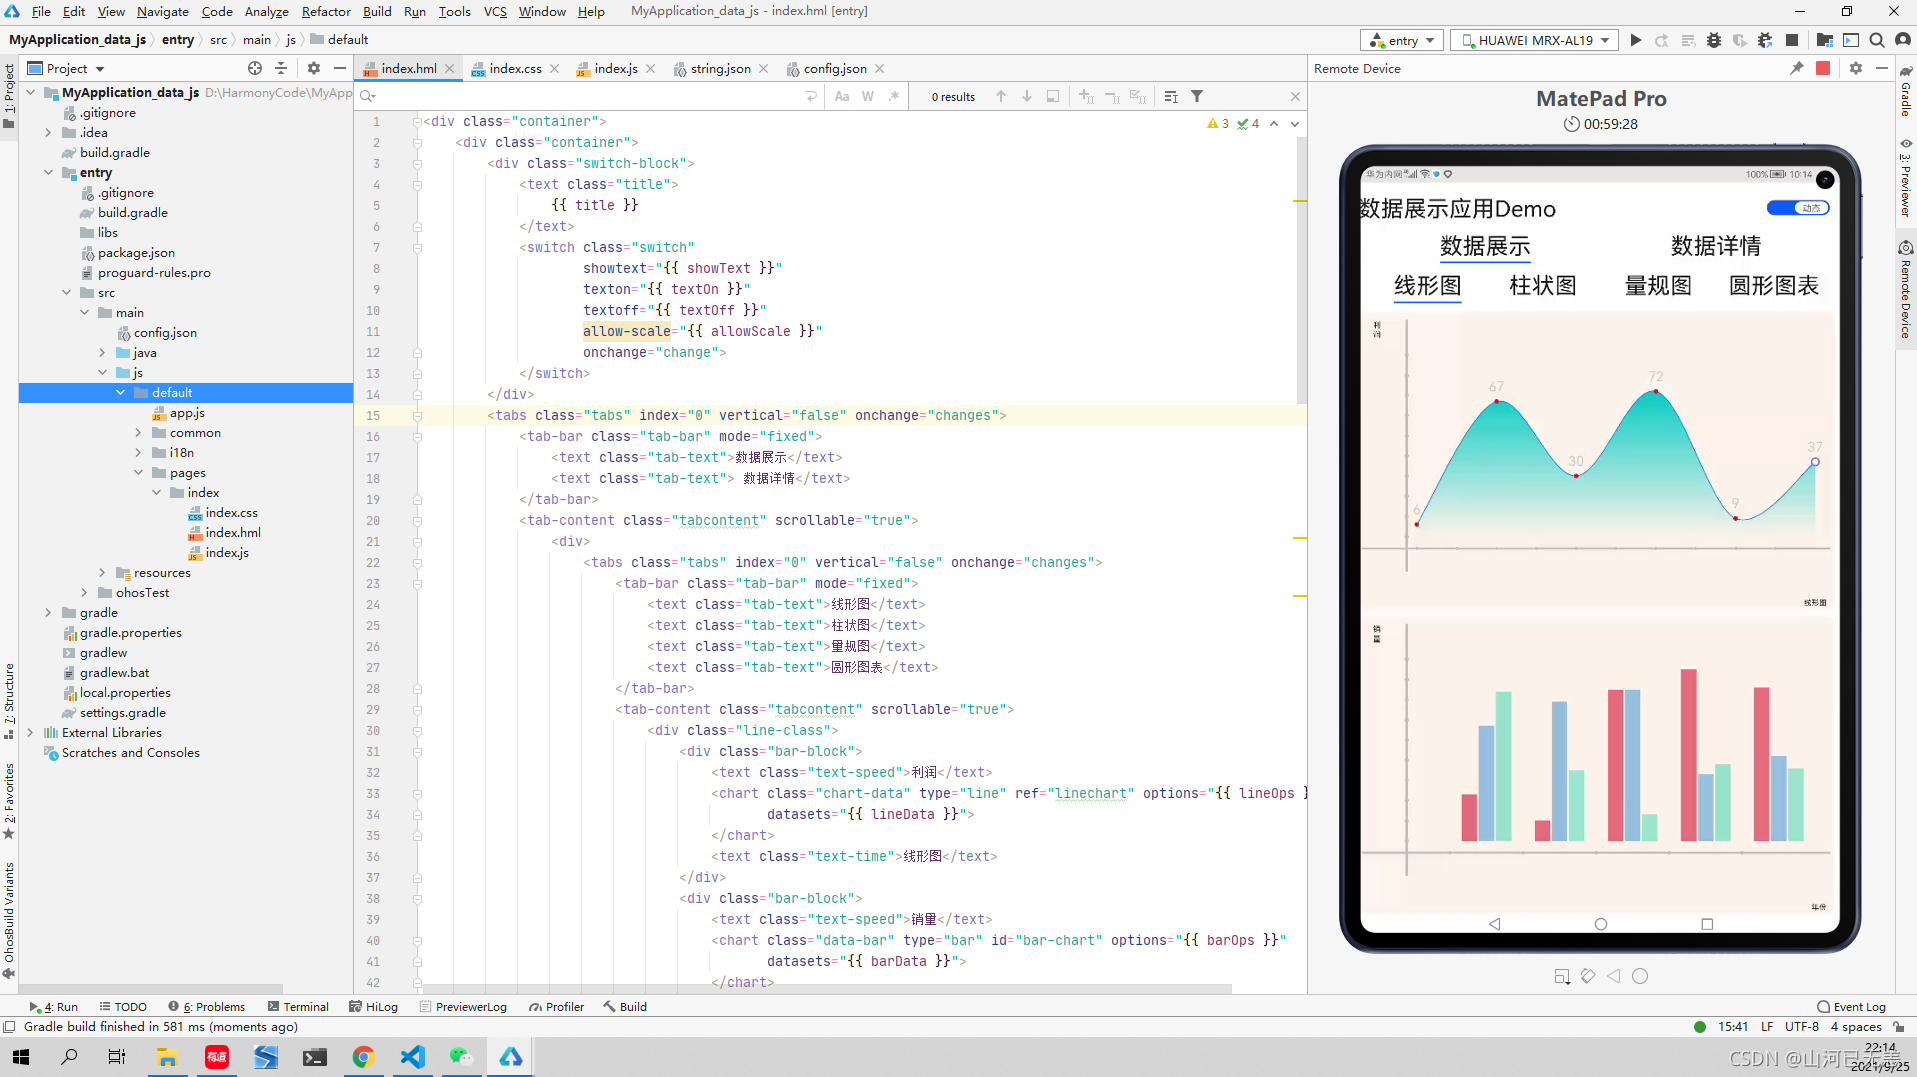Click the find search input field
1917x1077 pixels.
(590, 96)
